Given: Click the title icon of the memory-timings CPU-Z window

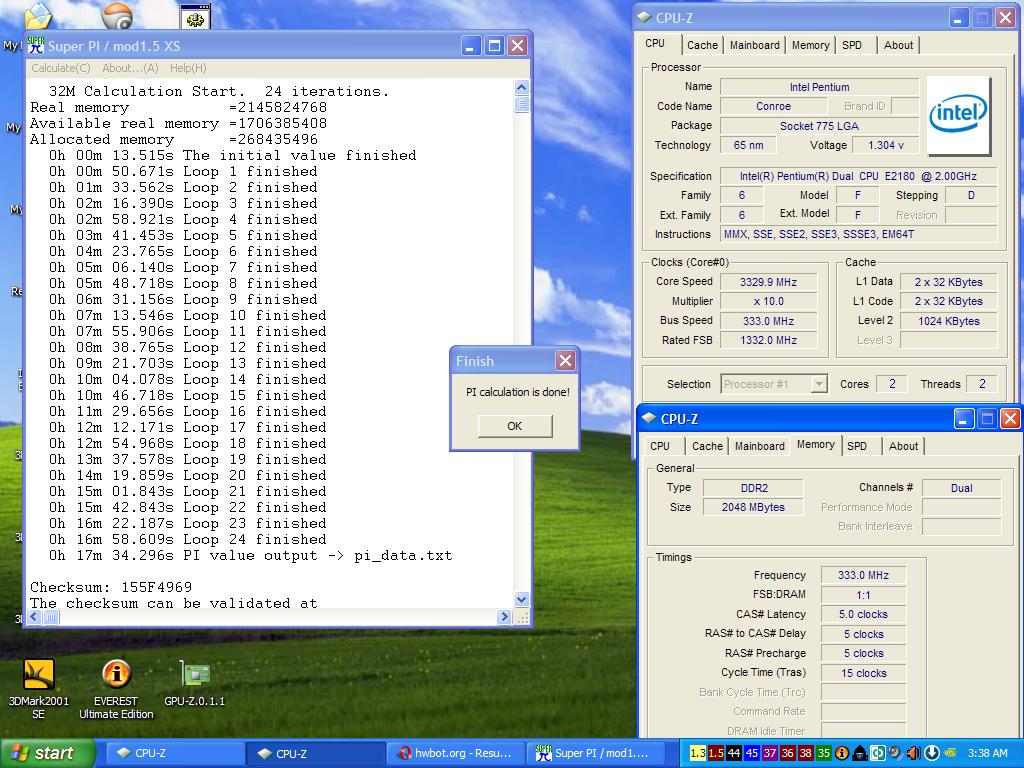Looking at the screenshot, I should coord(648,419).
